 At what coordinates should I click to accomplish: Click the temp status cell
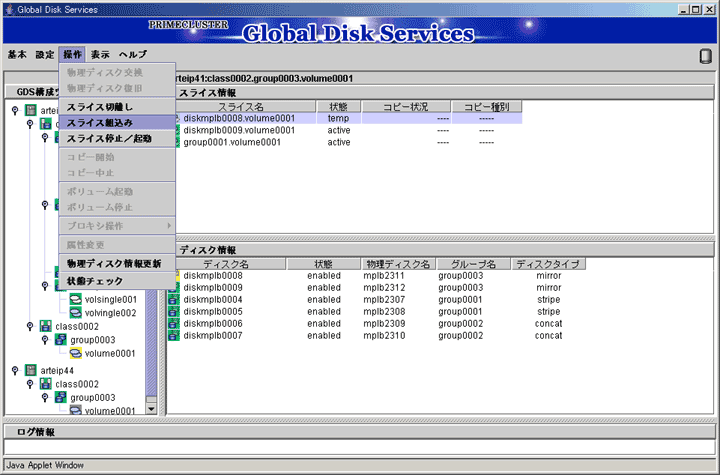338,119
